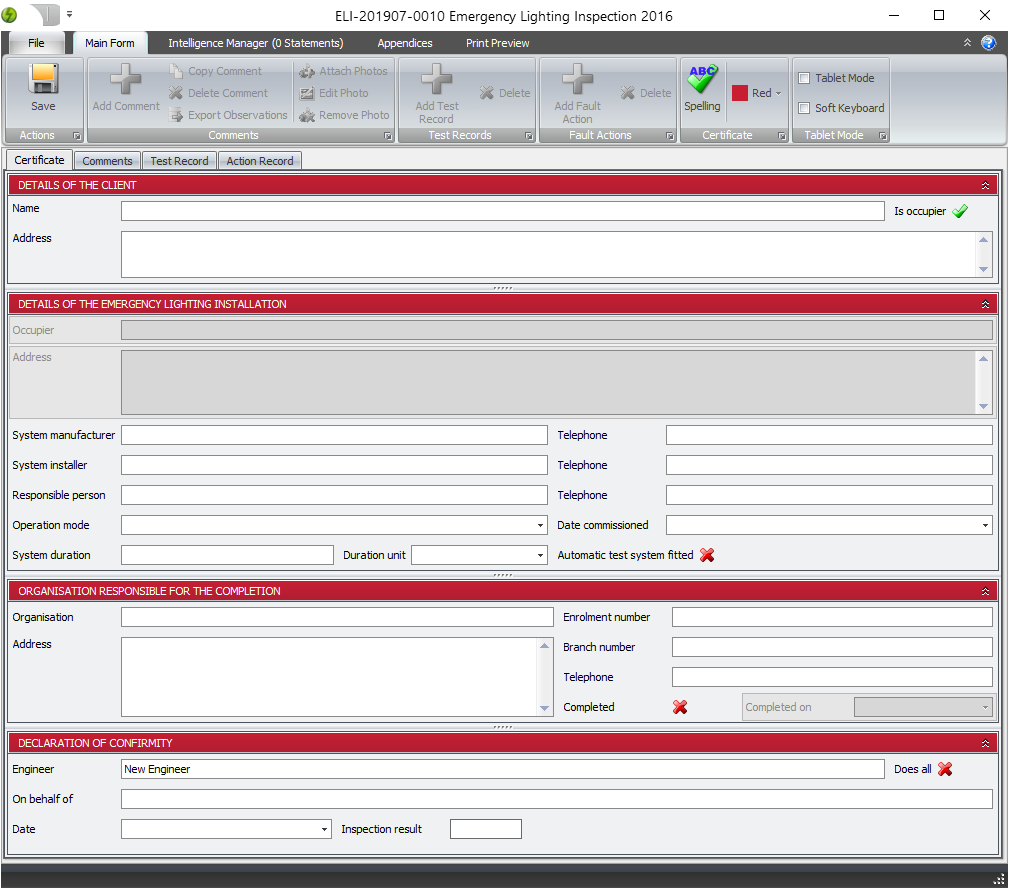Click the help icon in the top right
The height and width of the screenshot is (889, 1009).
[x=988, y=43]
